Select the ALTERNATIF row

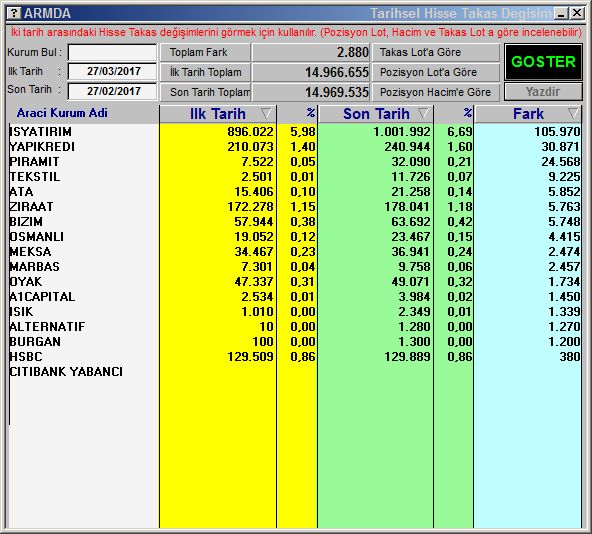pyautogui.click(x=295, y=327)
